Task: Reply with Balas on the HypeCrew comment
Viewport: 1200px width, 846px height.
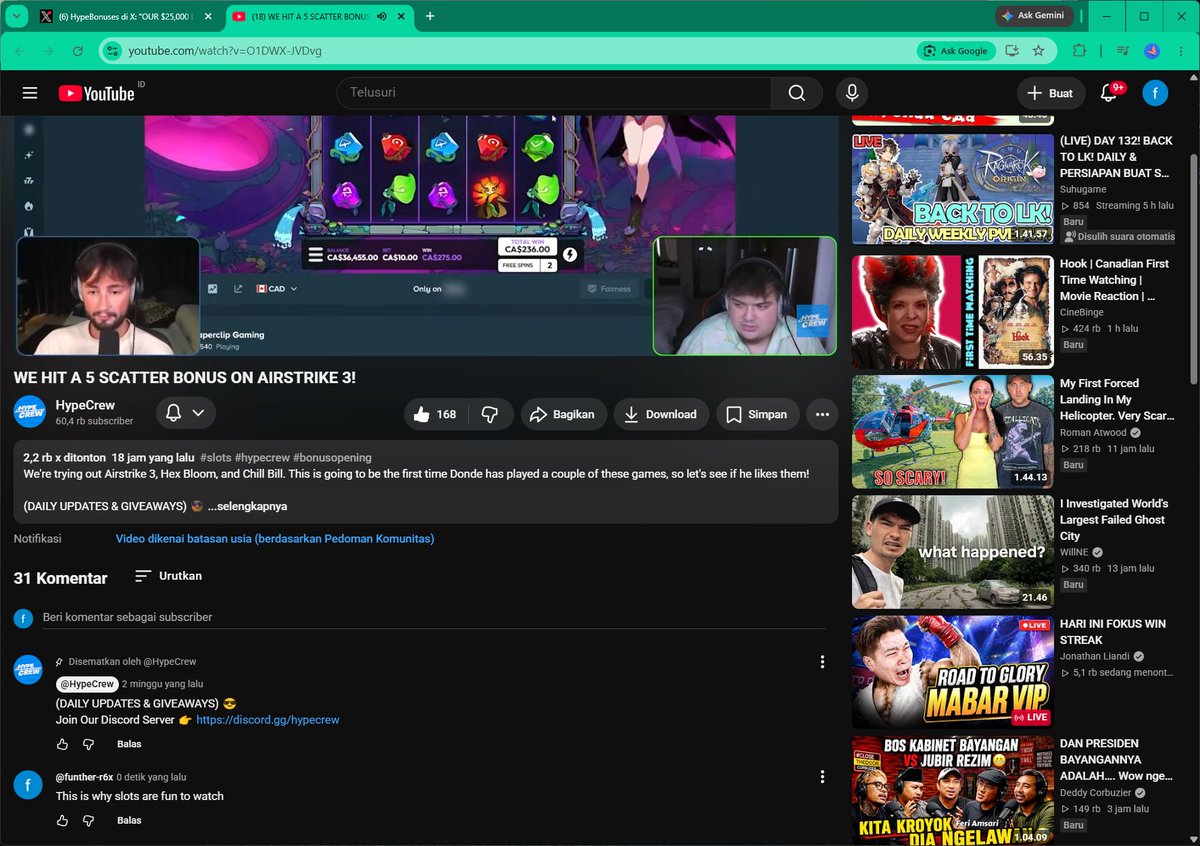Action: (x=129, y=744)
